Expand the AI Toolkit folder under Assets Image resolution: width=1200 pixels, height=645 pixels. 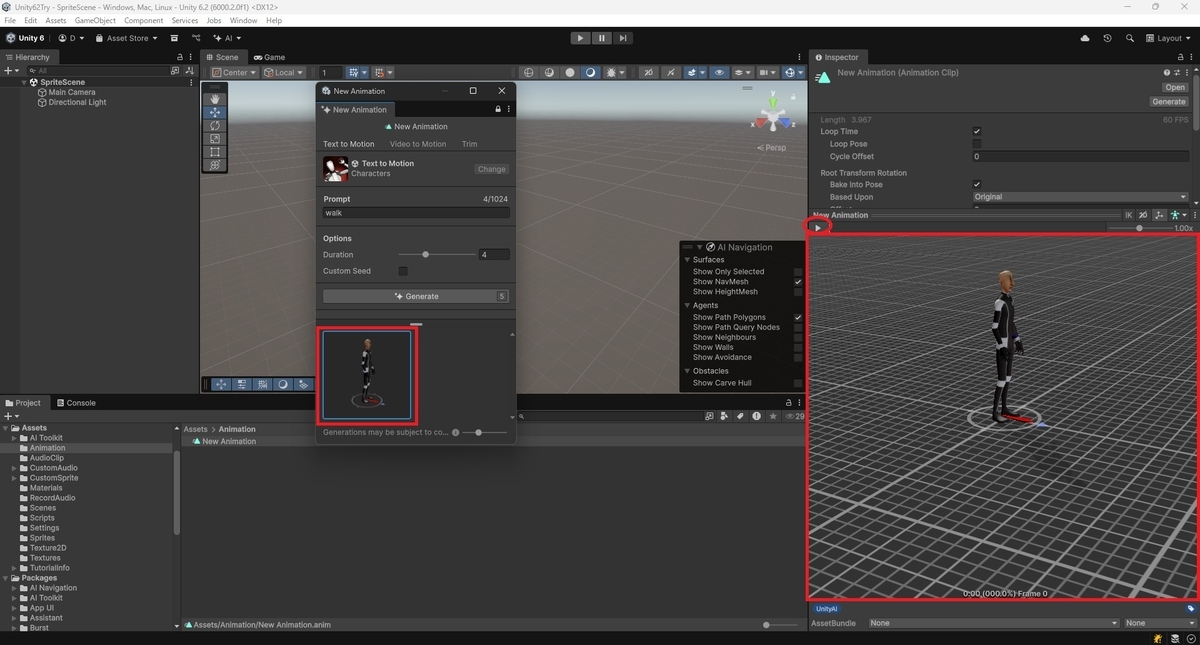(14, 438)
